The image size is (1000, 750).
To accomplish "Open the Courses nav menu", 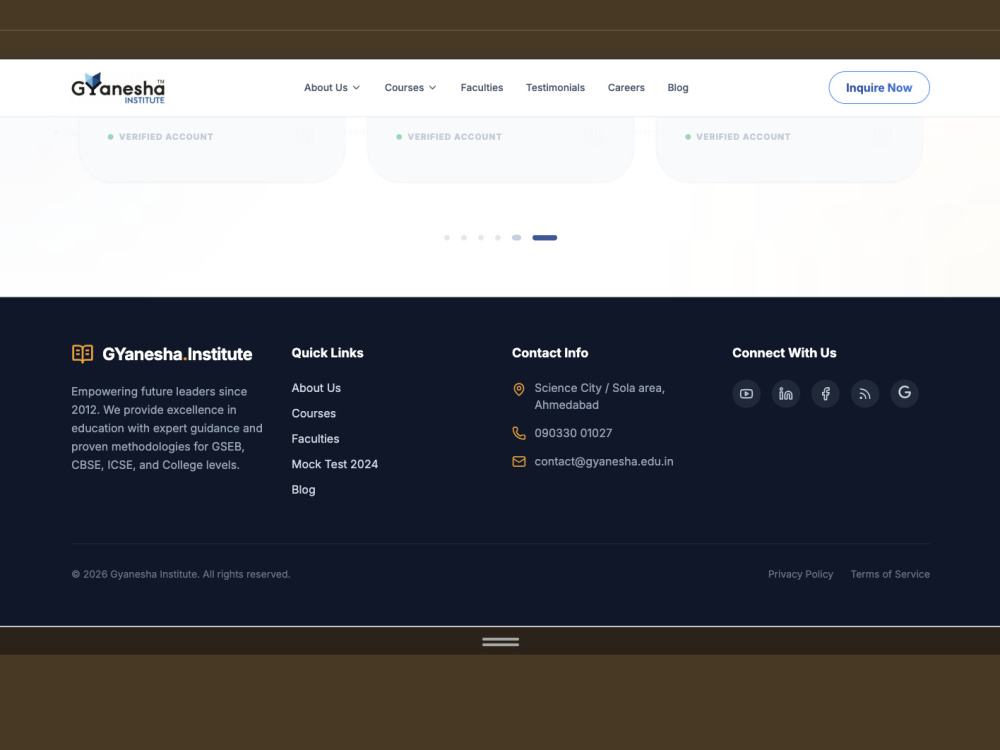I will click(411, 87).
